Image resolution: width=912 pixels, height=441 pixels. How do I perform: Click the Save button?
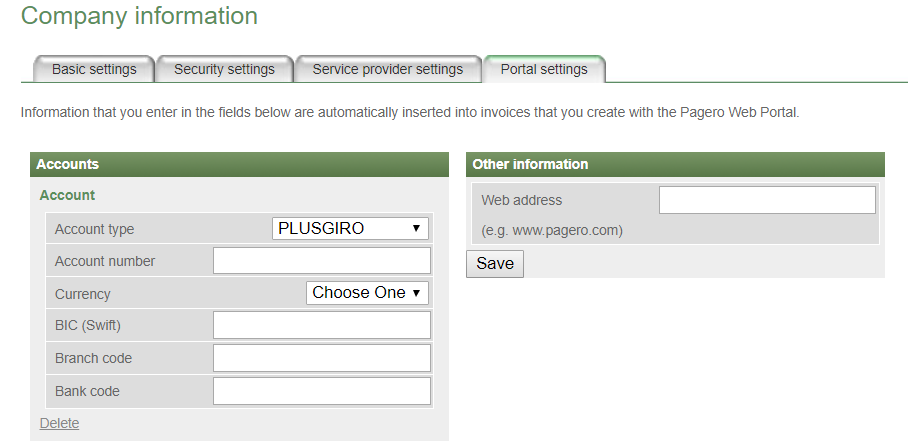coord(495,264)
